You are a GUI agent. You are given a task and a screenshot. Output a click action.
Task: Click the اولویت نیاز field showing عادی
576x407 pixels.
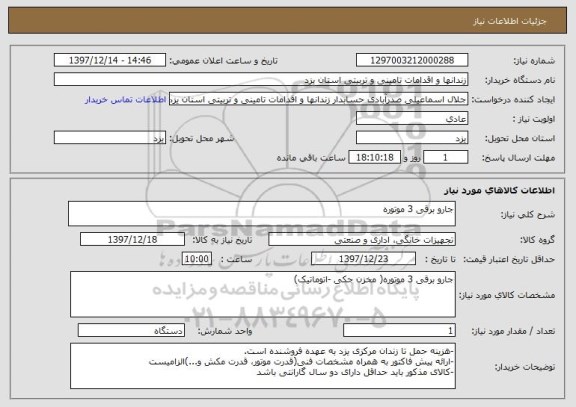click(x=412, y=119)
